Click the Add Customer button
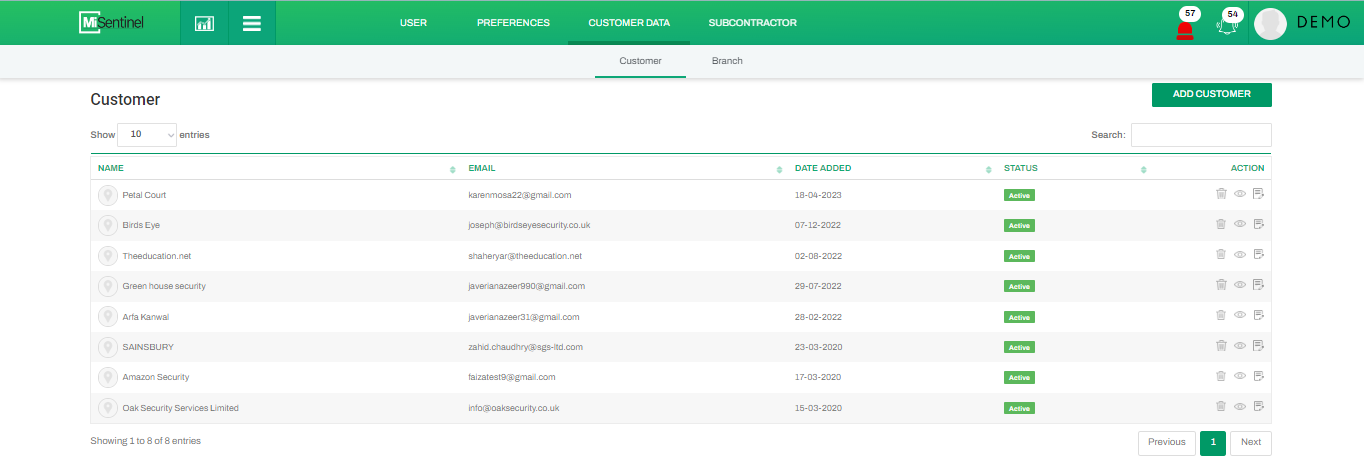 click(x=1211, y=94)
